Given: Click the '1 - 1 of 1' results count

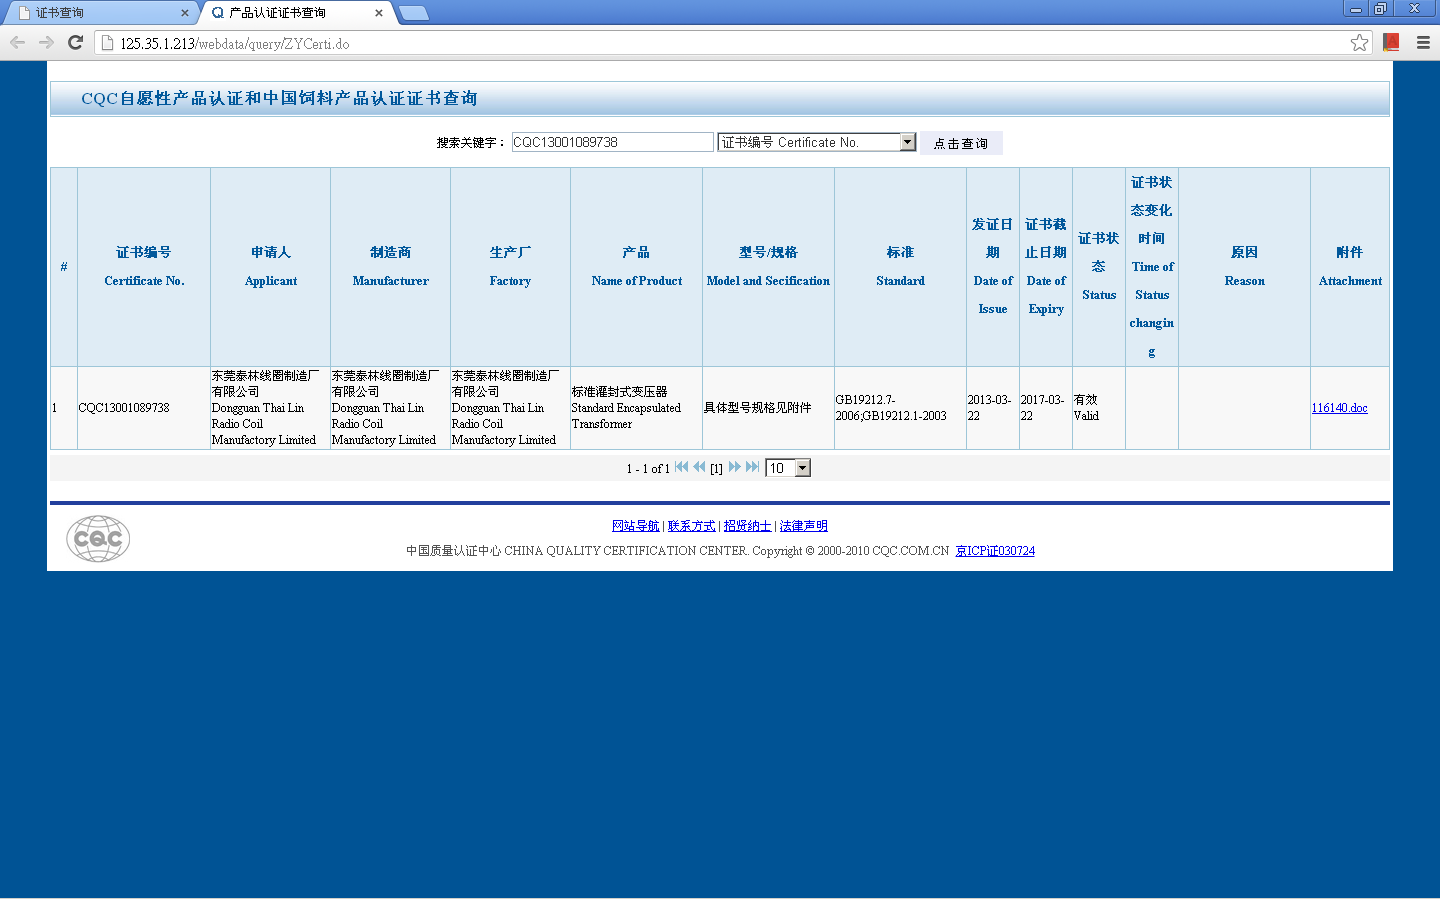Looking at the screenshot, I should coord(648,469).
